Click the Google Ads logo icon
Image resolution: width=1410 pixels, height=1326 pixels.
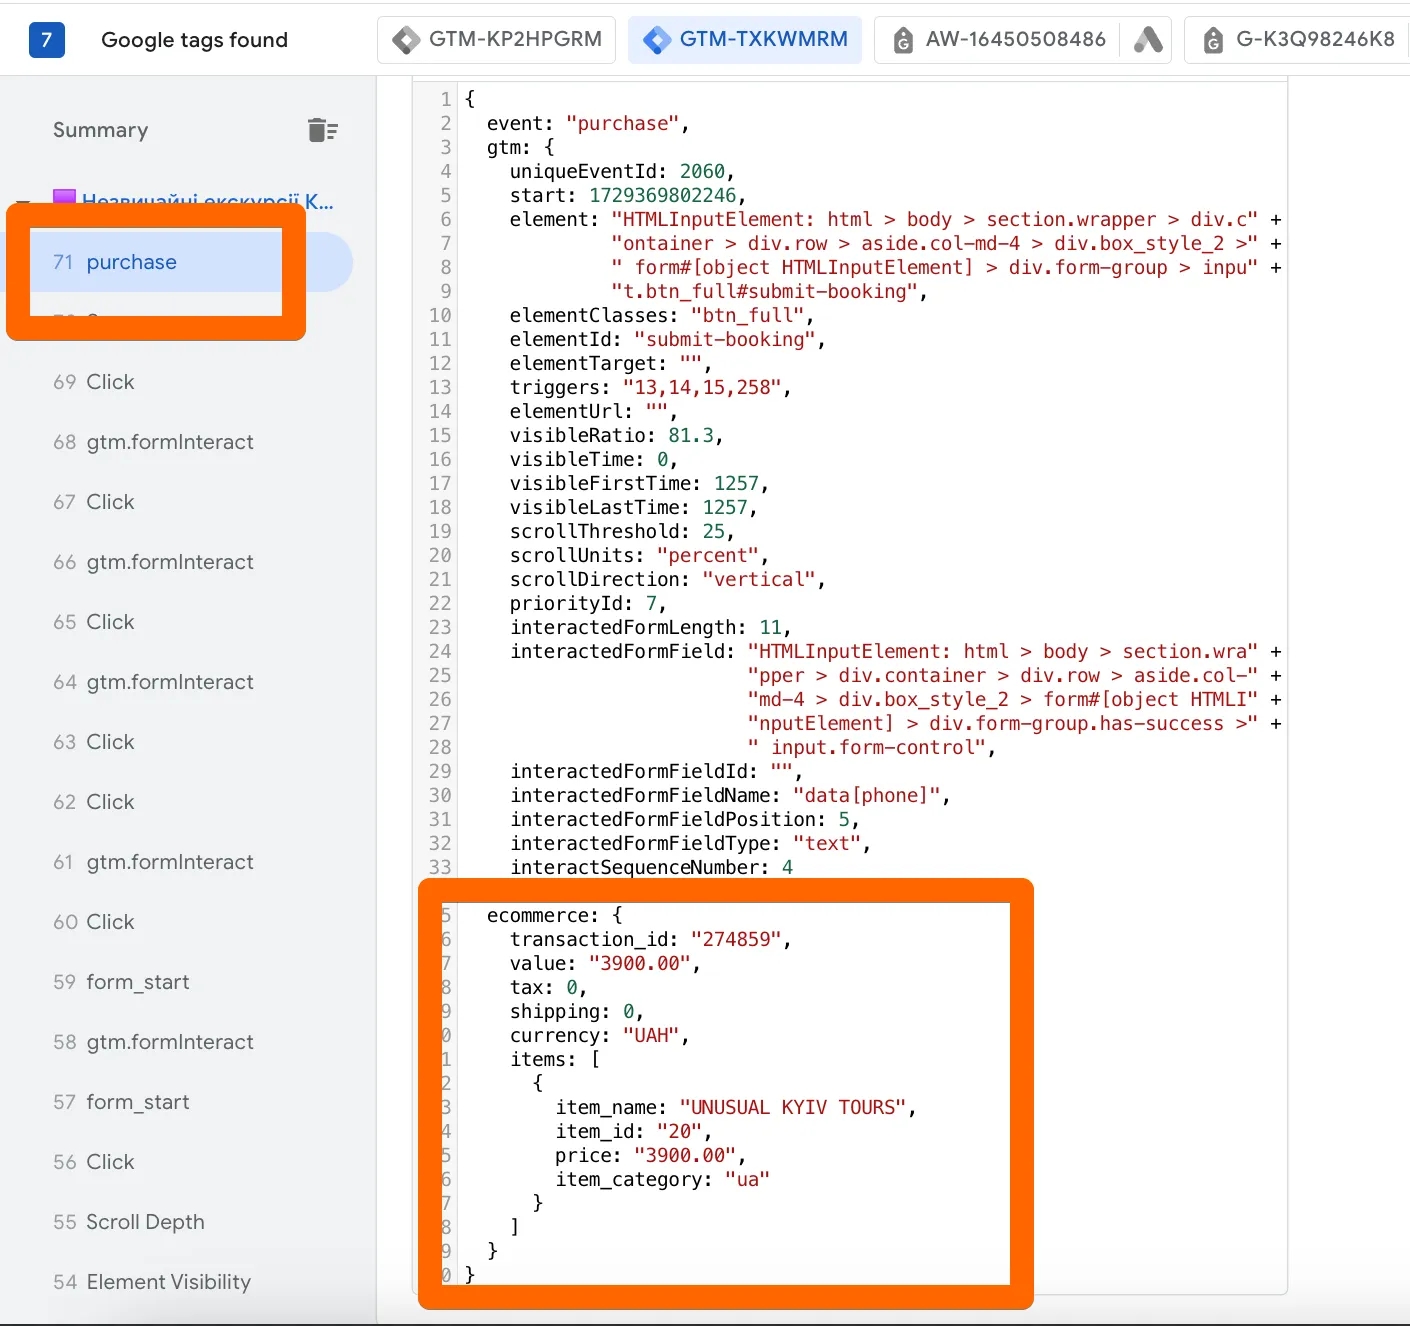click(1147, 40)
